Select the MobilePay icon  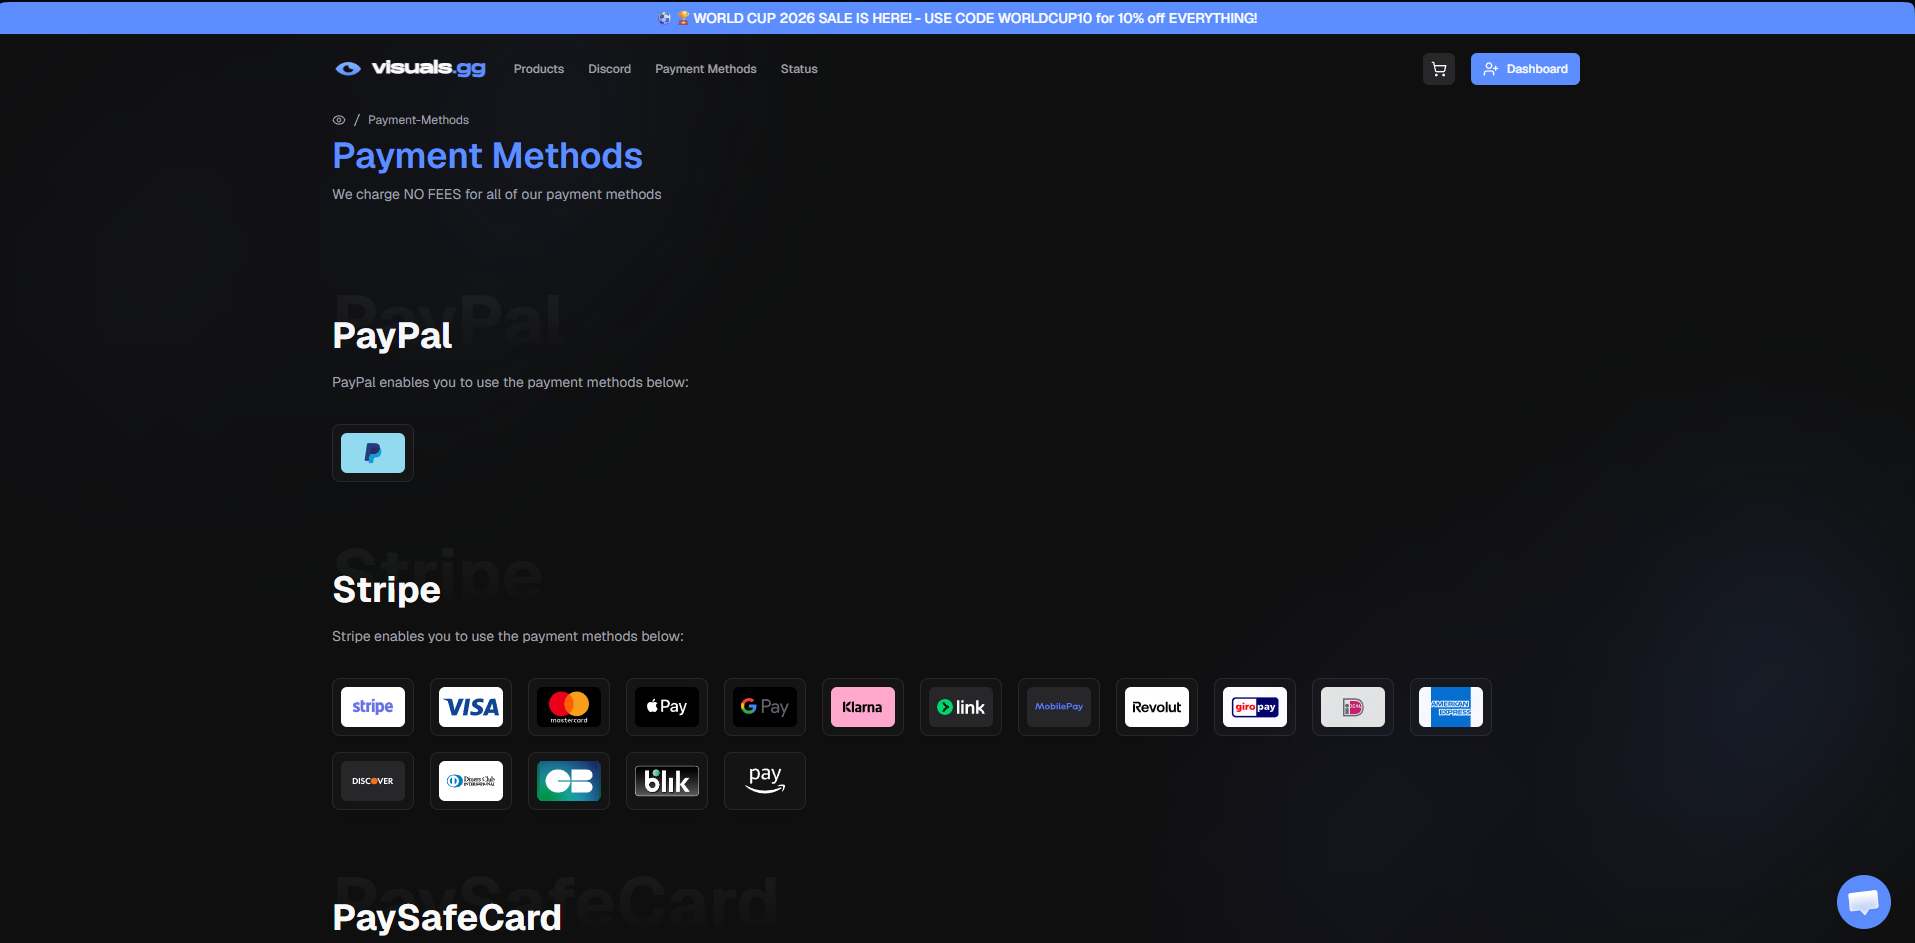pos(1059,707)
